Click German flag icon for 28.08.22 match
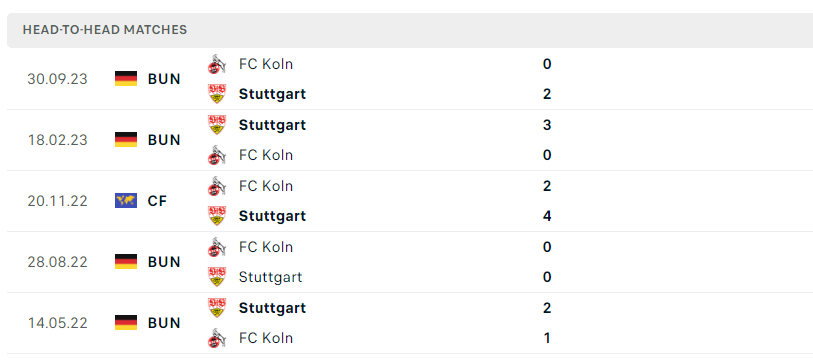 126,262
